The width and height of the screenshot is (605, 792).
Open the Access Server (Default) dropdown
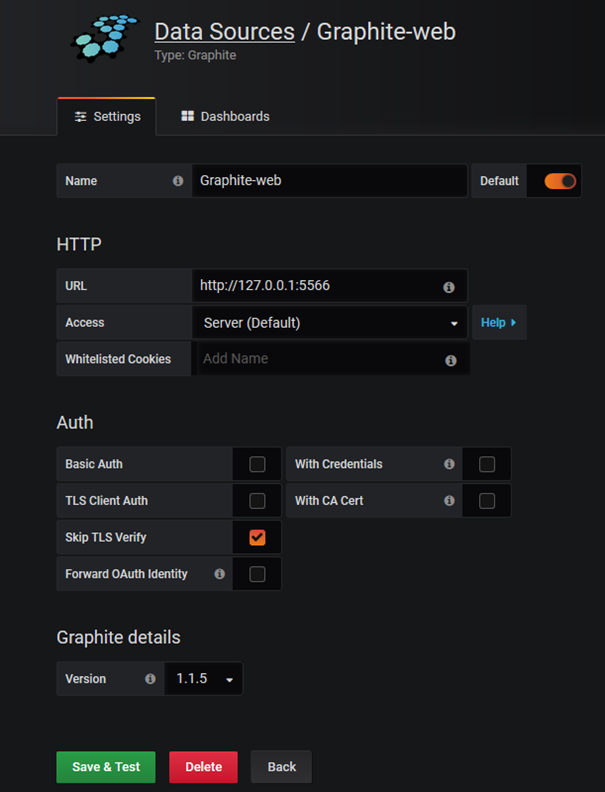(x=330, y=323)
